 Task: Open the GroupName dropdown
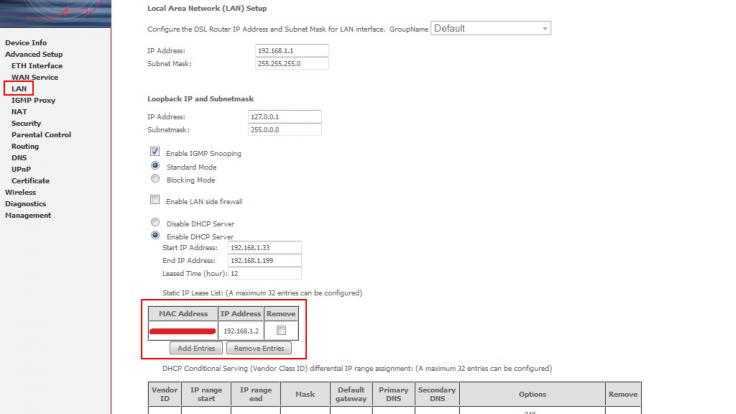(x=490, y=28)
